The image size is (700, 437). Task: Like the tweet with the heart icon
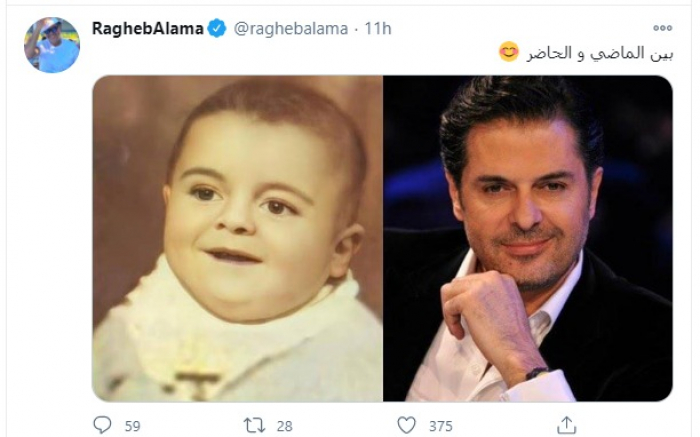[406, 425]
